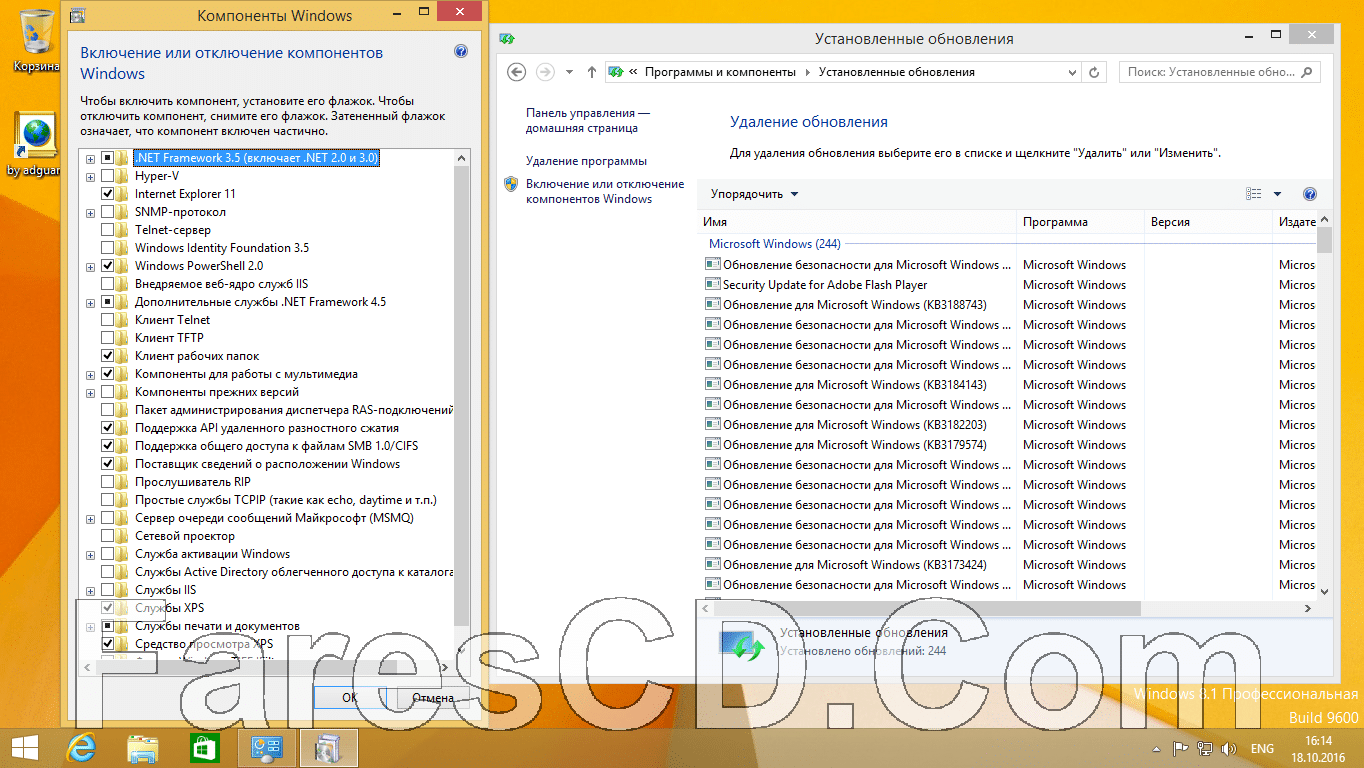Viewport: 1364px width, 768px height.
Task: Sort by Версия column header
Action: tap(1208, 222)
